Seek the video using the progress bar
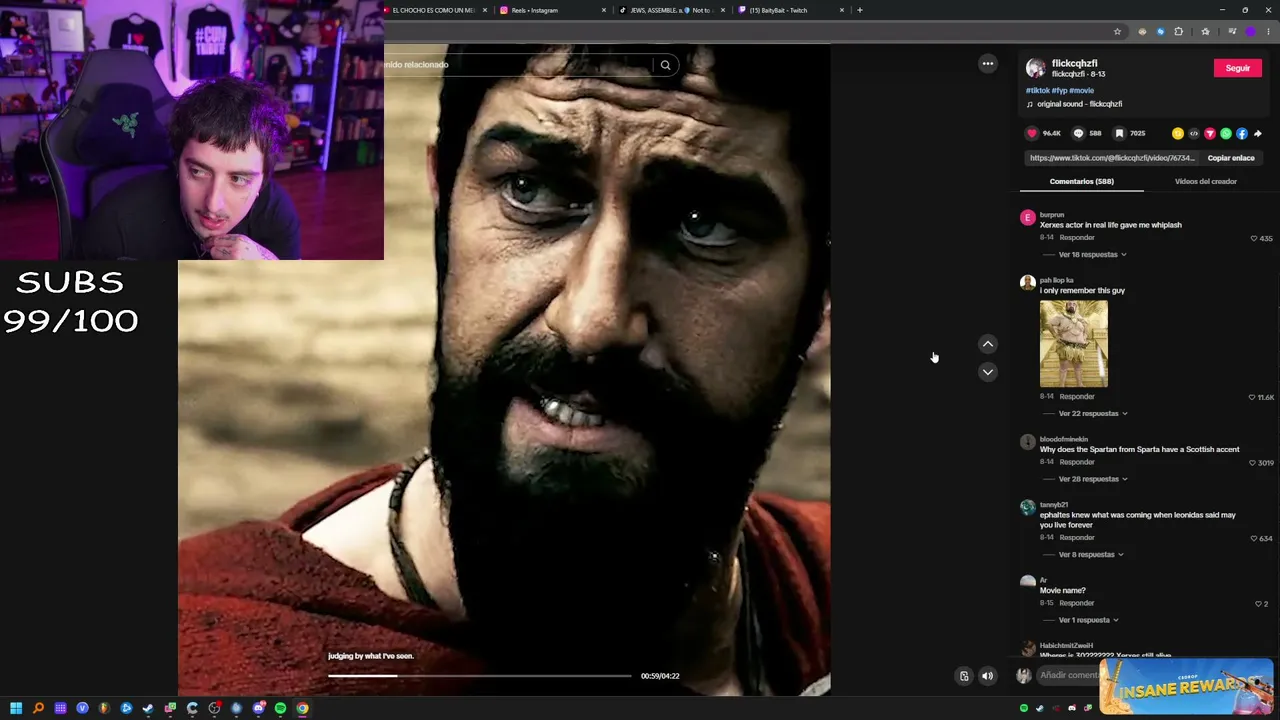The width and height of the screenshot is (1280, 720). pyautogui.click(x=479, y=676)
